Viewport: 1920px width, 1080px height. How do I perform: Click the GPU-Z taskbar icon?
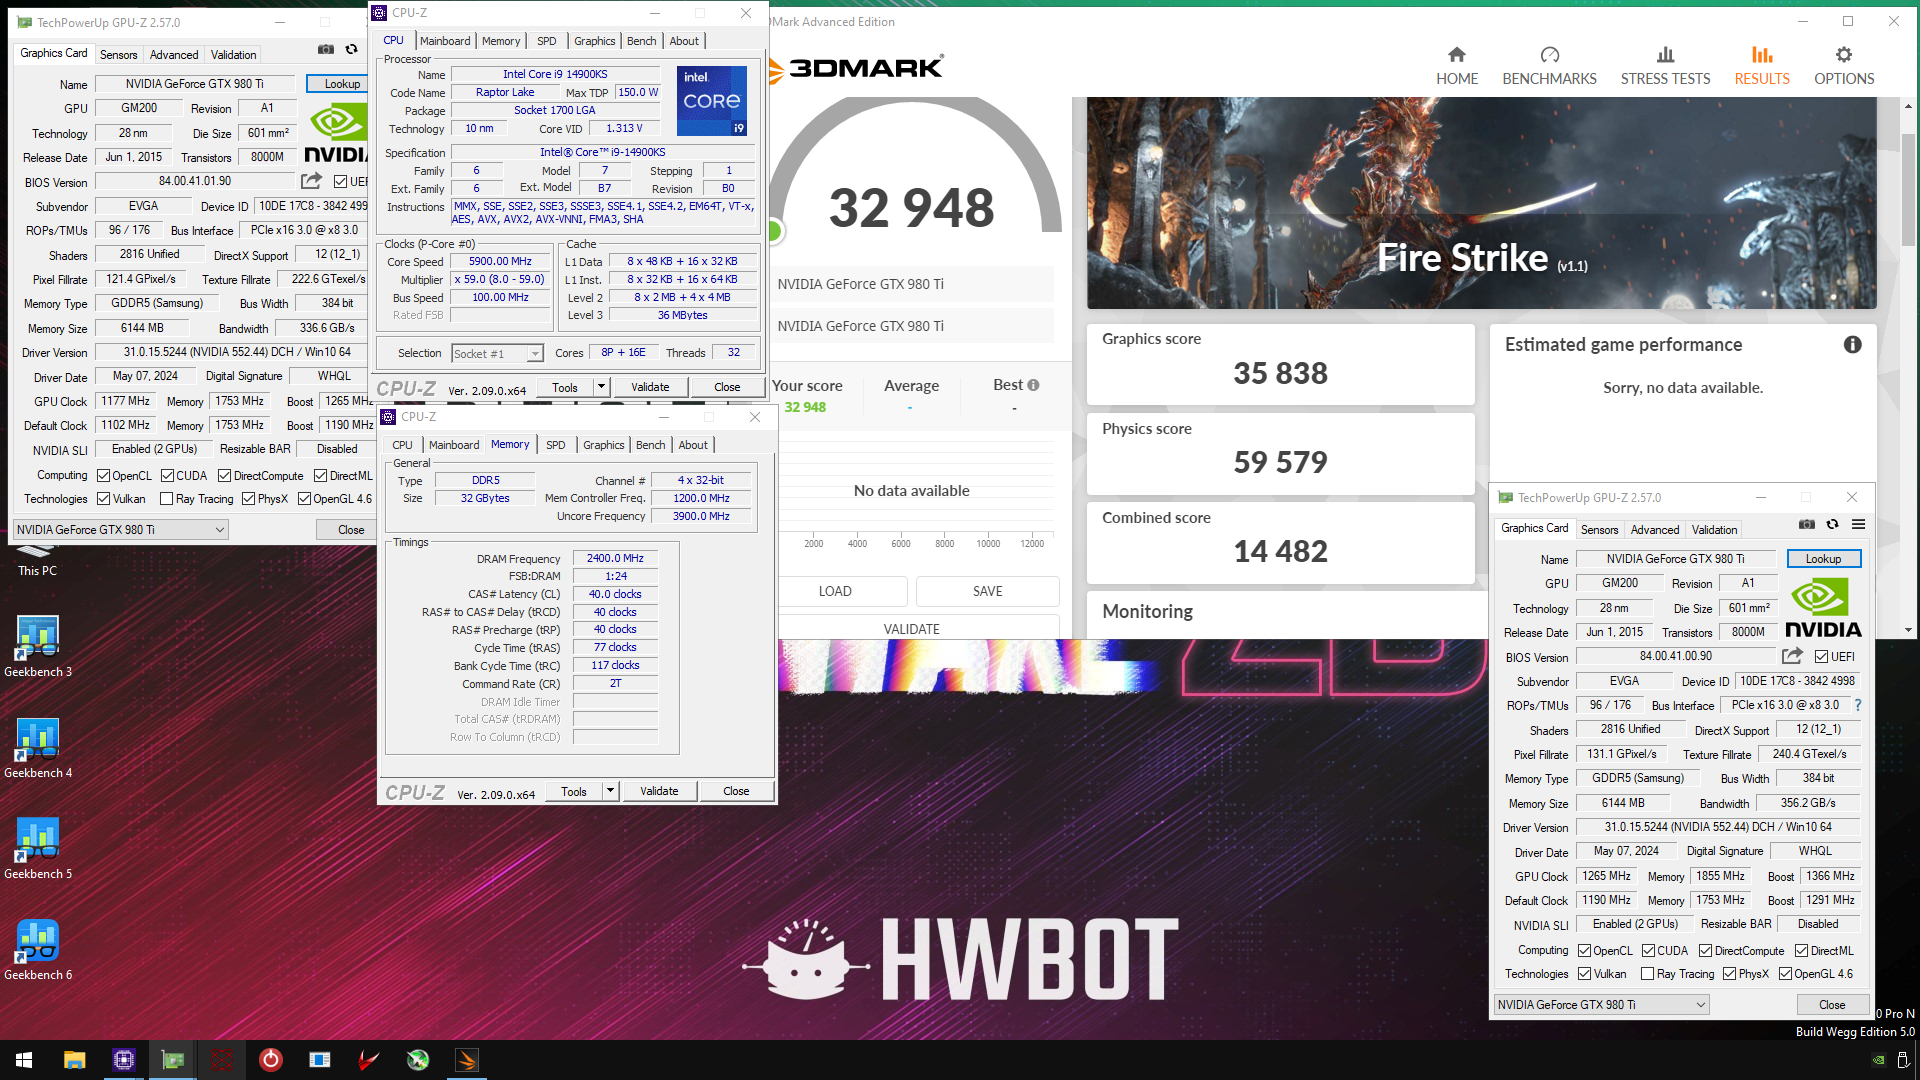[x=173, y=1060]
